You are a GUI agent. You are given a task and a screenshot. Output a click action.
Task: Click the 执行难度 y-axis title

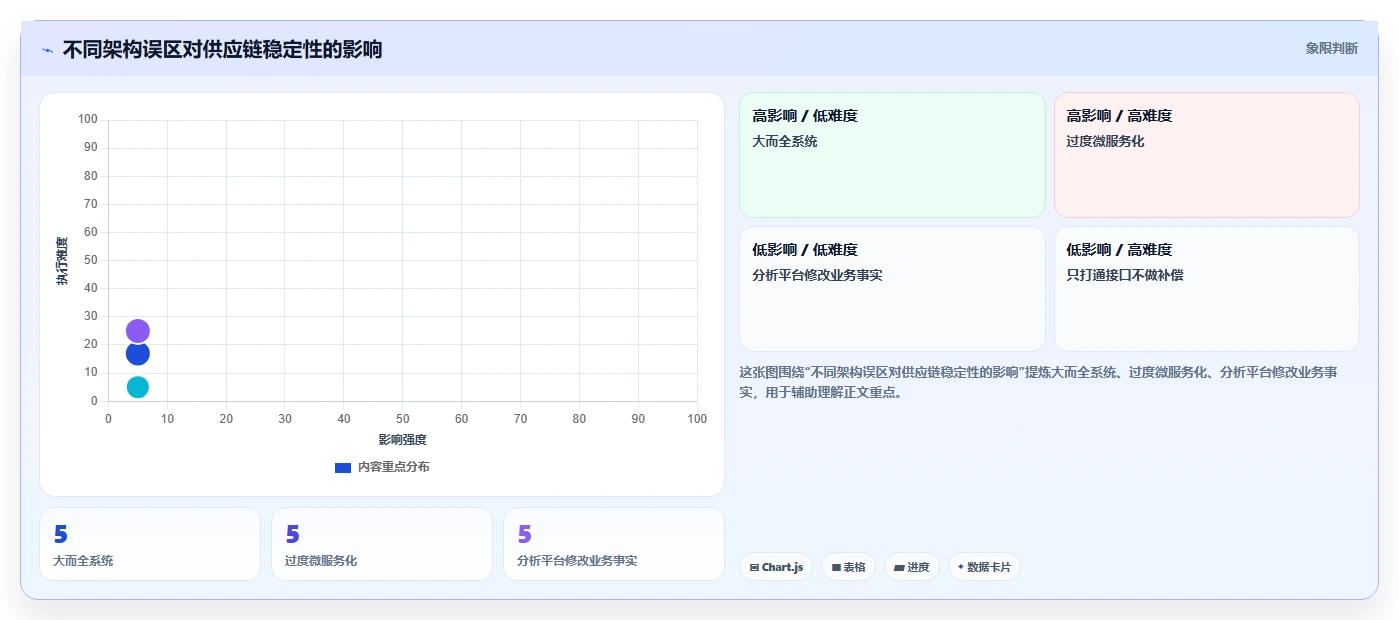(62, 261)
